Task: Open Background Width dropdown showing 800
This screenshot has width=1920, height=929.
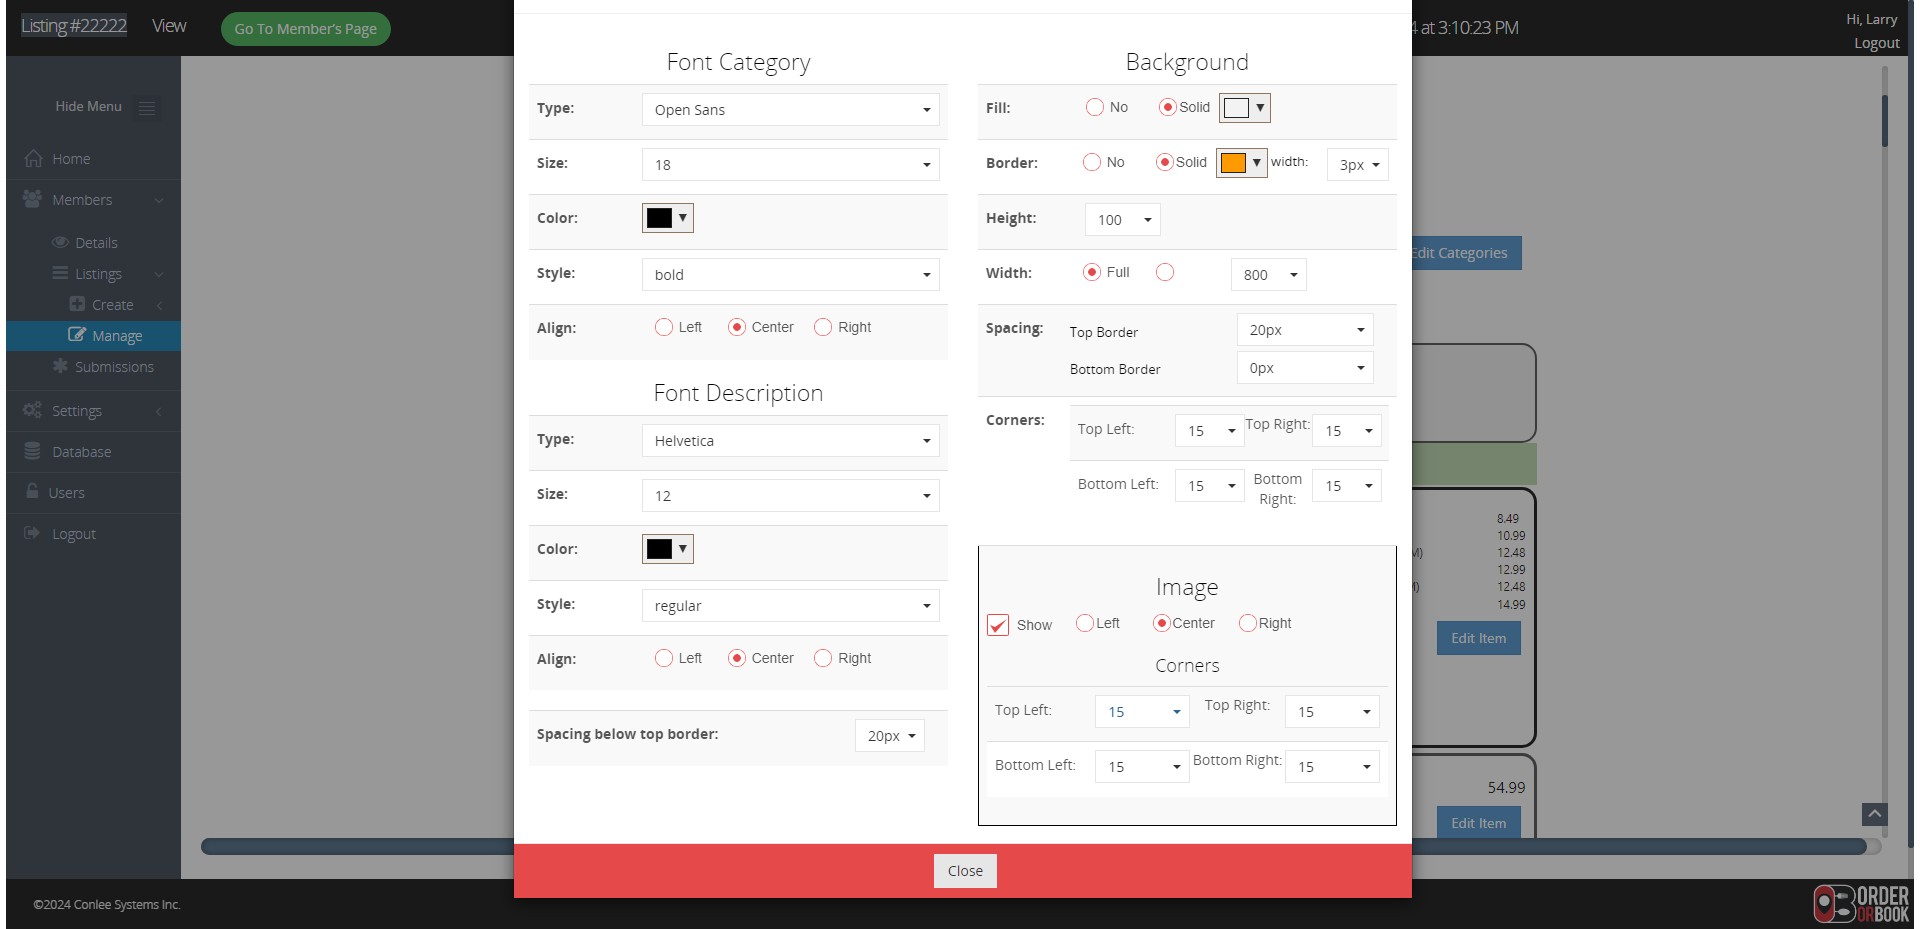Action: (x=1268, y=275)
